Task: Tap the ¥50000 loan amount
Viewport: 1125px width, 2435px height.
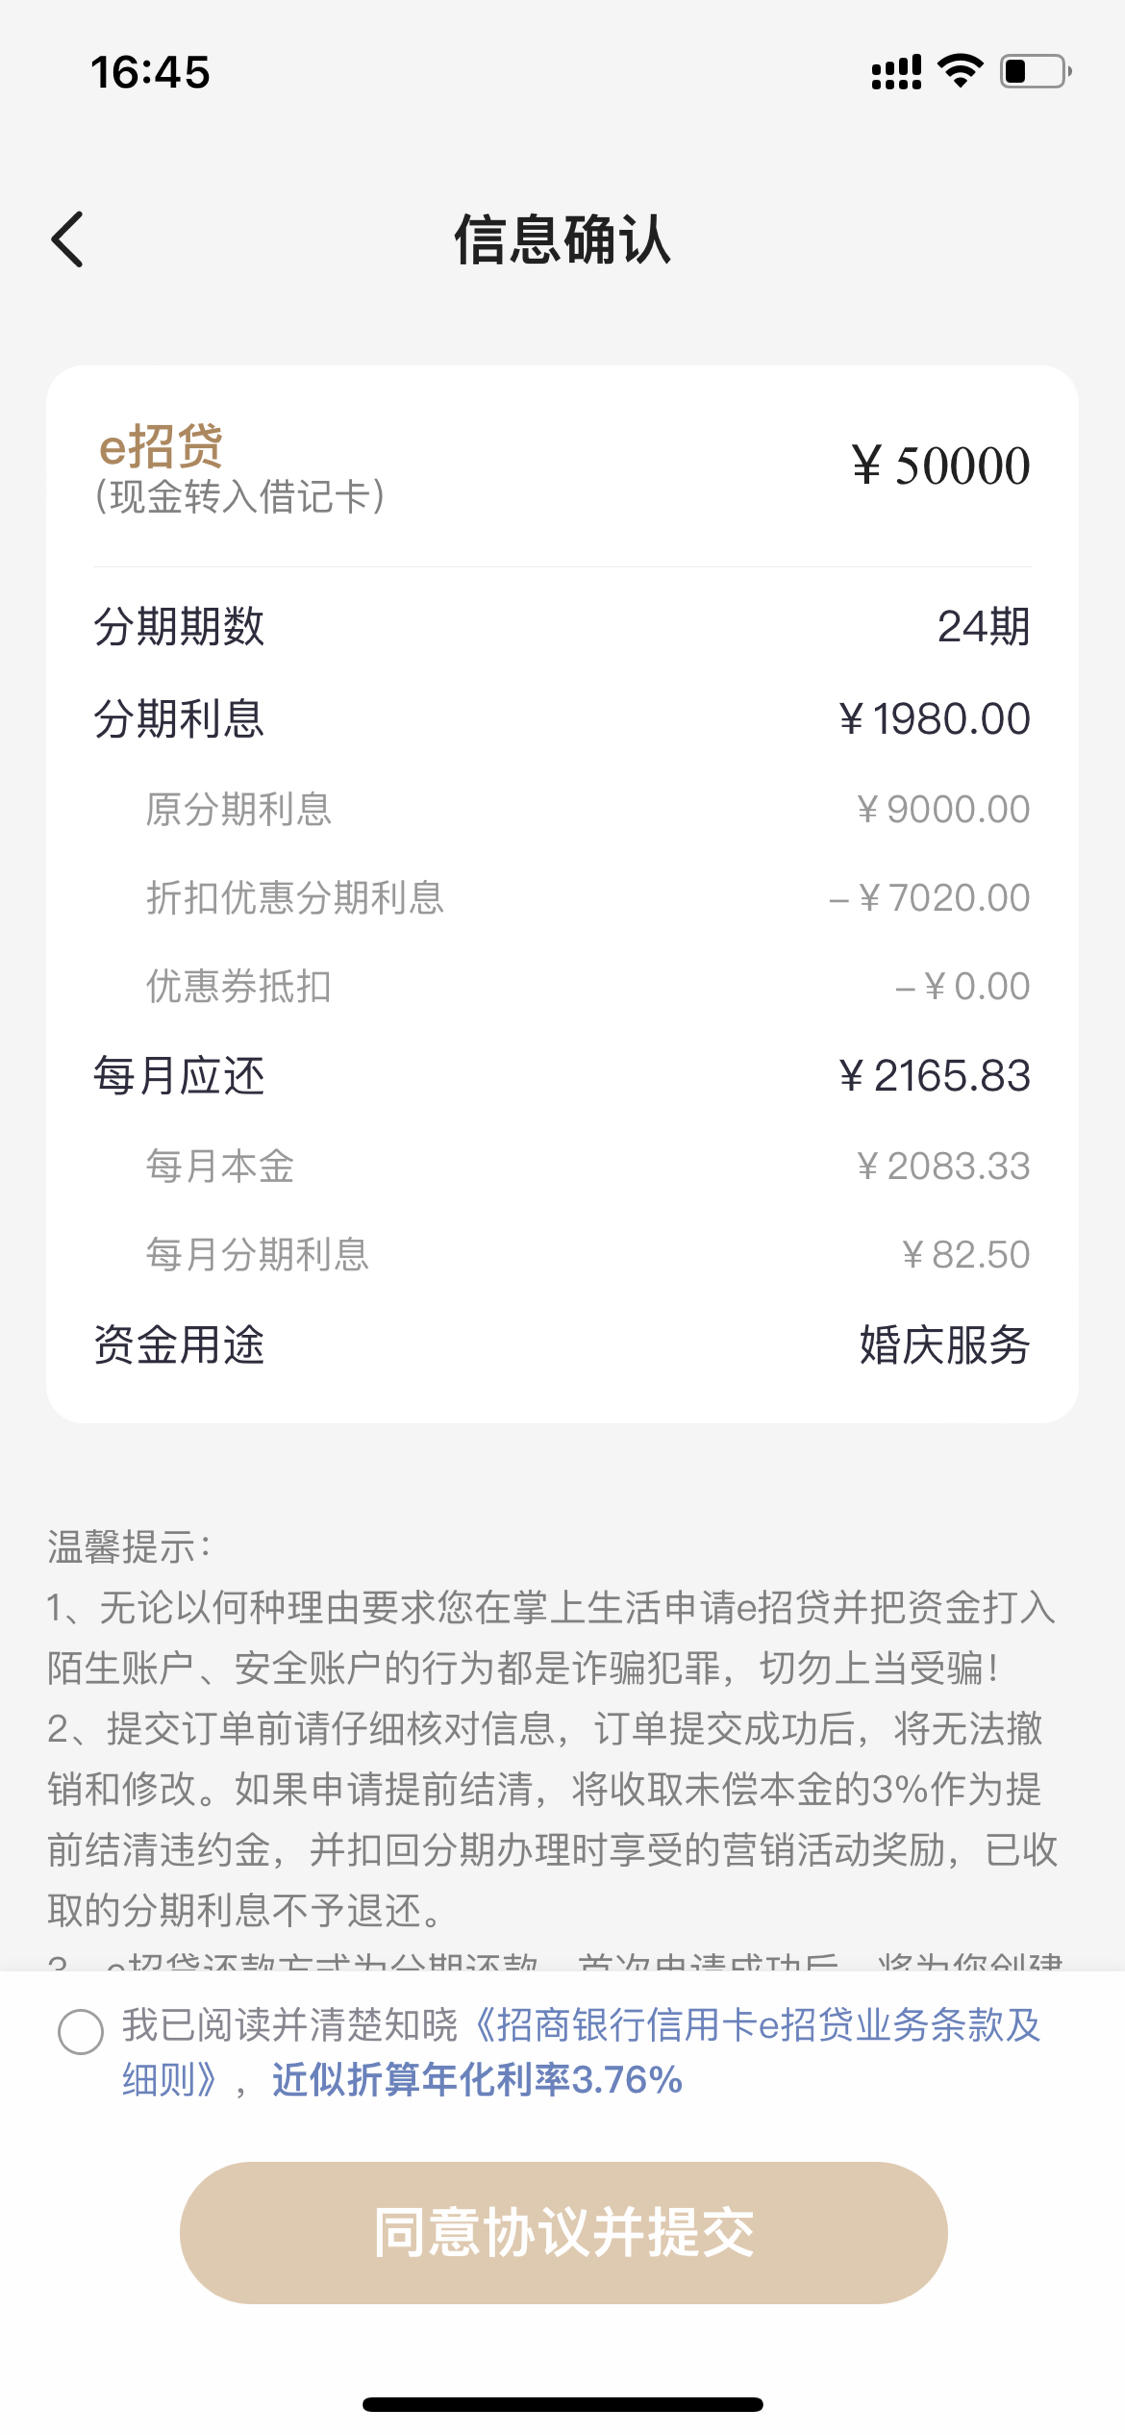Action: point(940,466)
